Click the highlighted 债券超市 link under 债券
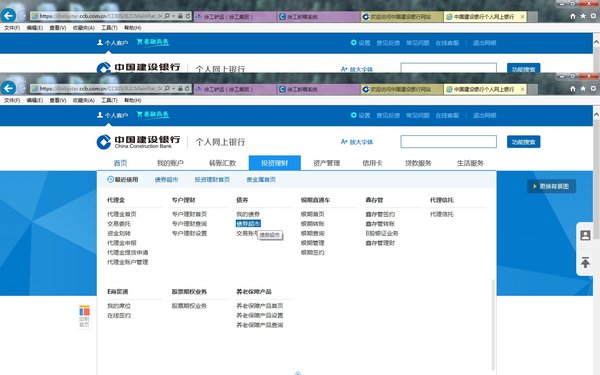The image size is (600, 375). click(248, 223)
